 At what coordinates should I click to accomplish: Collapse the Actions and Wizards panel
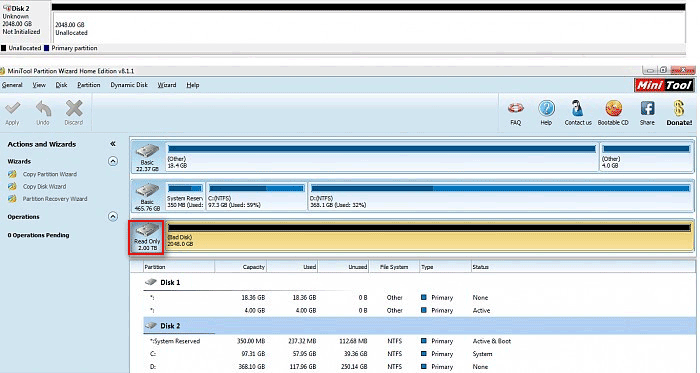(113, 144)
